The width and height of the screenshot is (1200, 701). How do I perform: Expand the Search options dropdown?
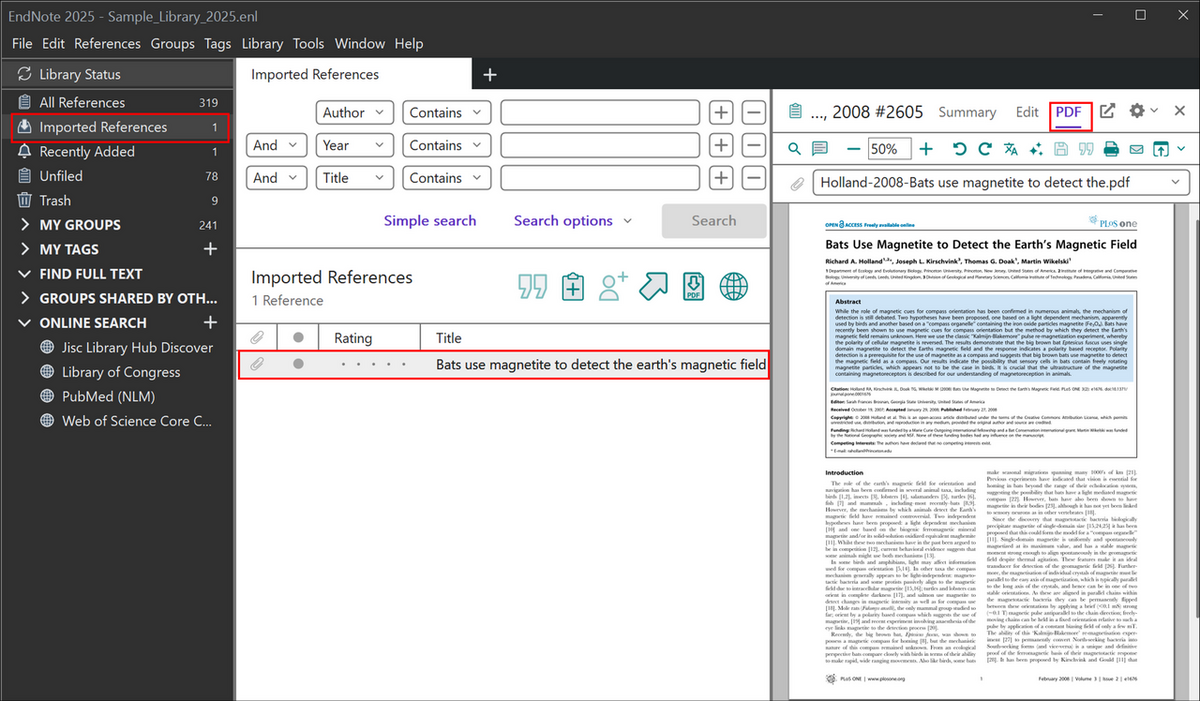(572, 221)
